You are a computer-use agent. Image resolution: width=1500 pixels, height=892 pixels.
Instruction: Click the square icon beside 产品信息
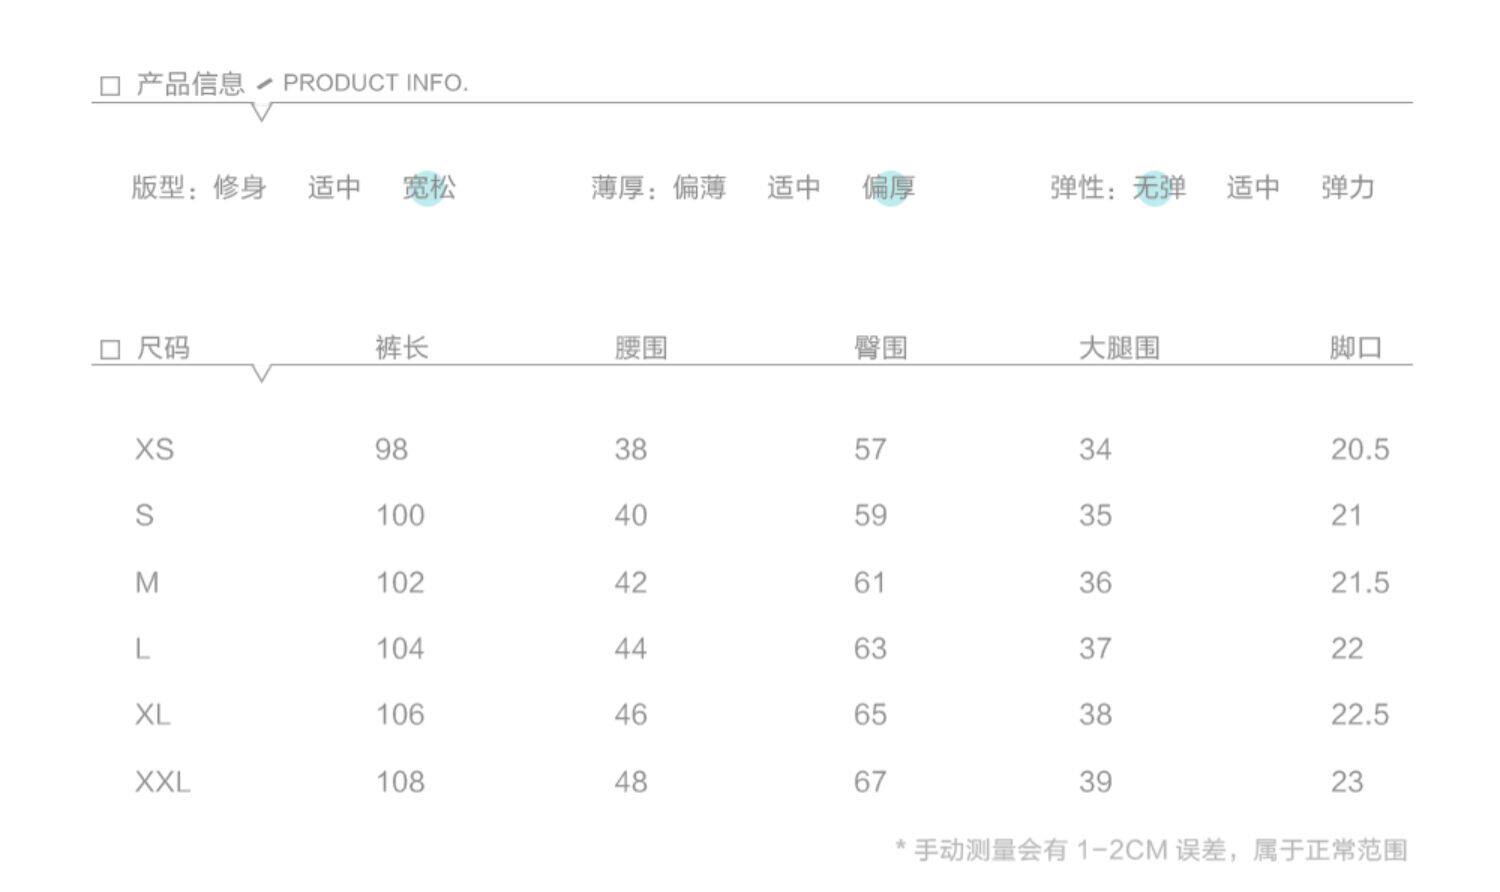pos(110,86)
